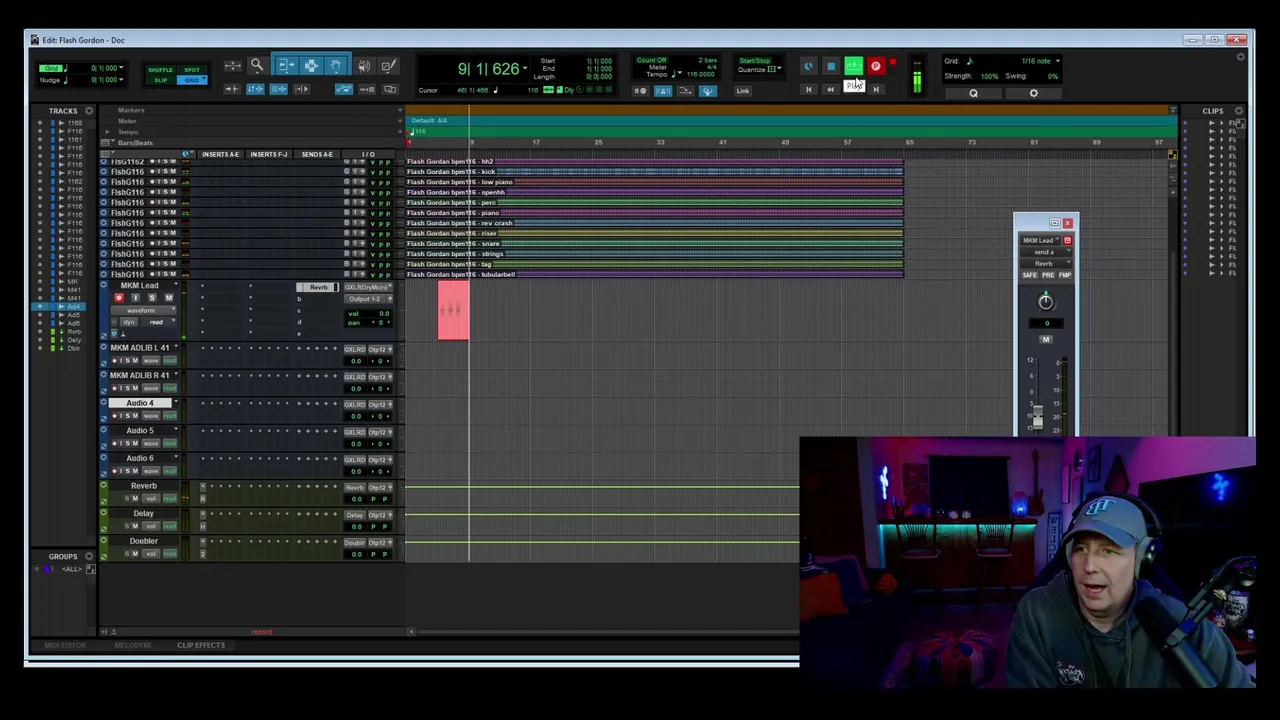The image size is (1280, 720).
Task: Expand the Tempo ruler
Action: [x=107, y=132]
